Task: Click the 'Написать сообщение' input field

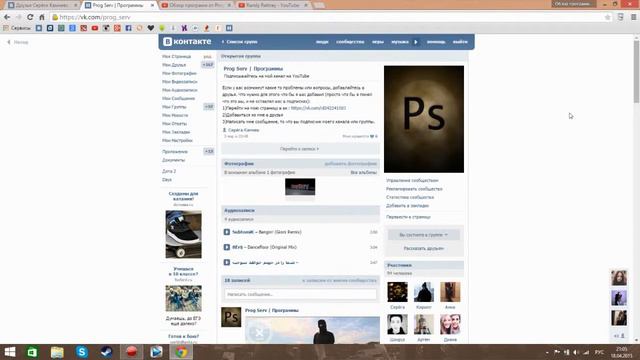Action: (x=300, y=294)
